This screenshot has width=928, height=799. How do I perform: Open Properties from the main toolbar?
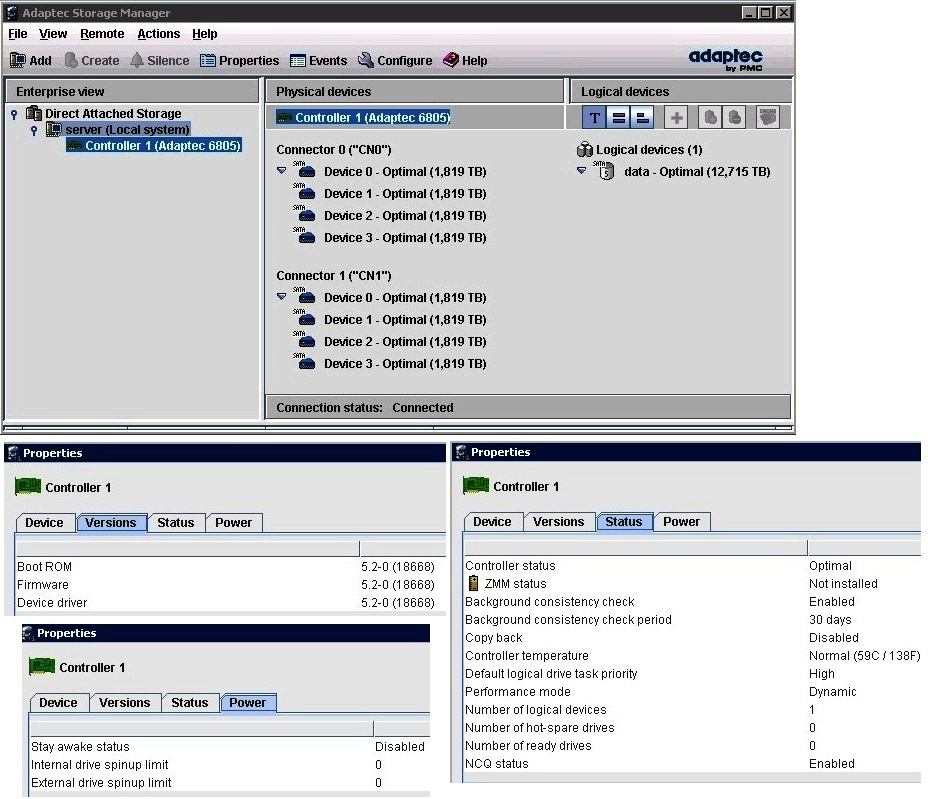(240, 60)
